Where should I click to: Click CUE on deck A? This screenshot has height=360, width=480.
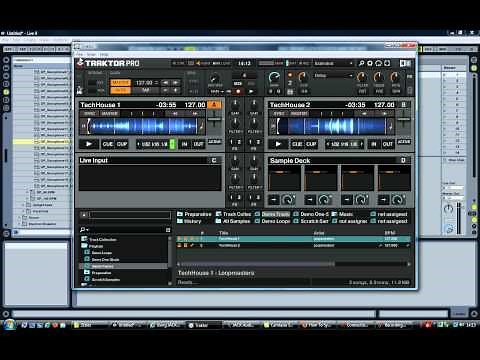click(x=108, y=144)
